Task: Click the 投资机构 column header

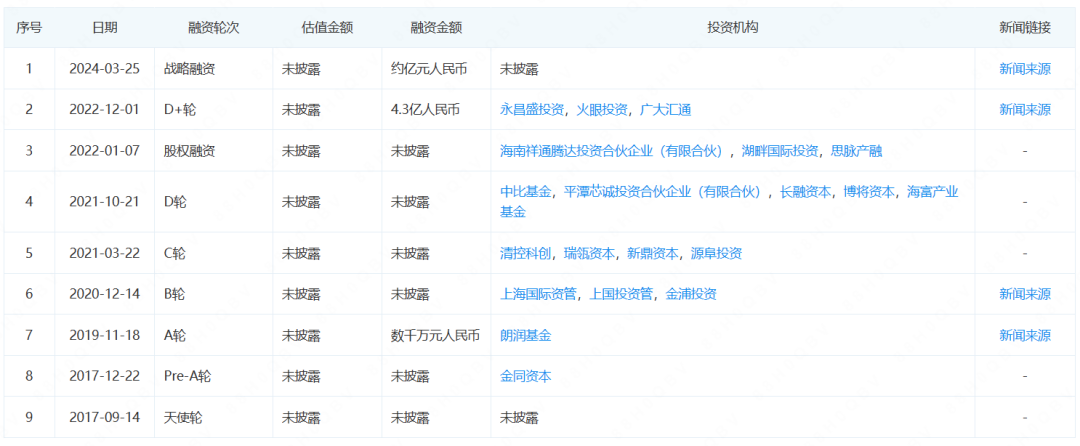Action: [x=733, y=28]
